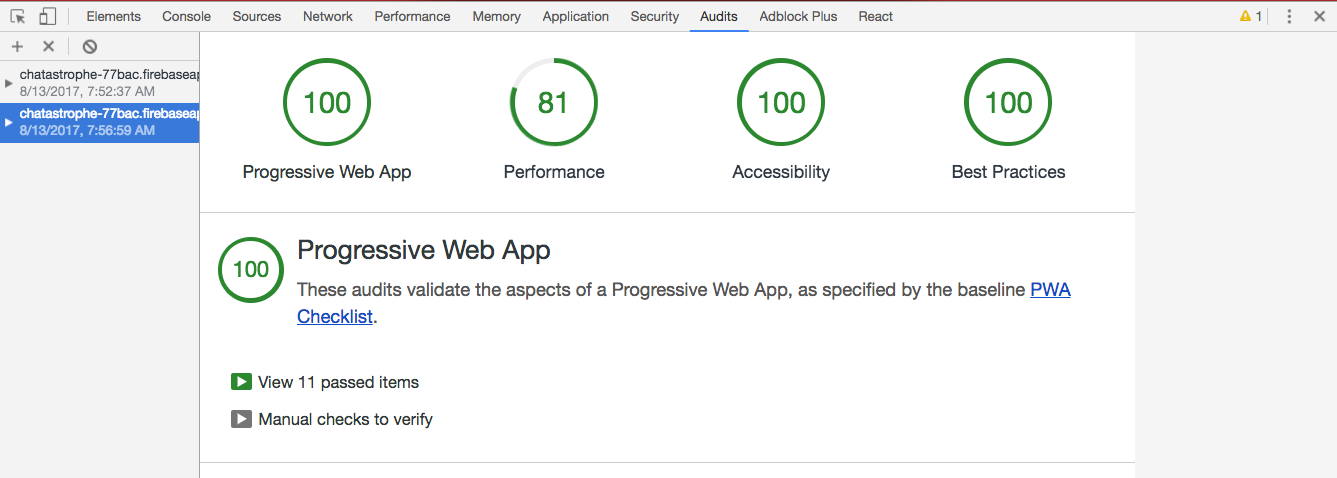Activate the inspect element picker icon

click(17, 16)
